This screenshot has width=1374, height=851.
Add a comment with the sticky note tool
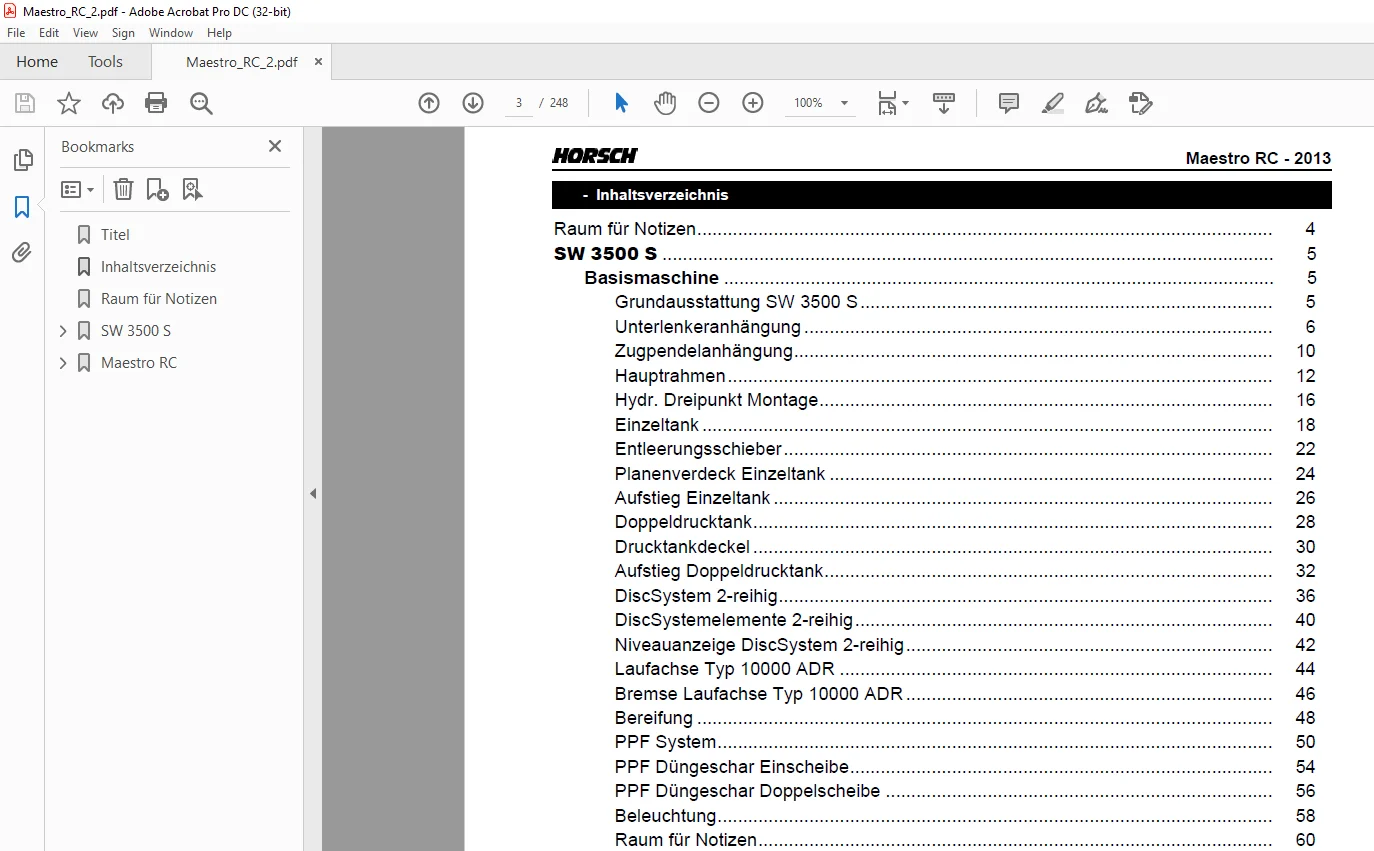(x=1009, y=103)
